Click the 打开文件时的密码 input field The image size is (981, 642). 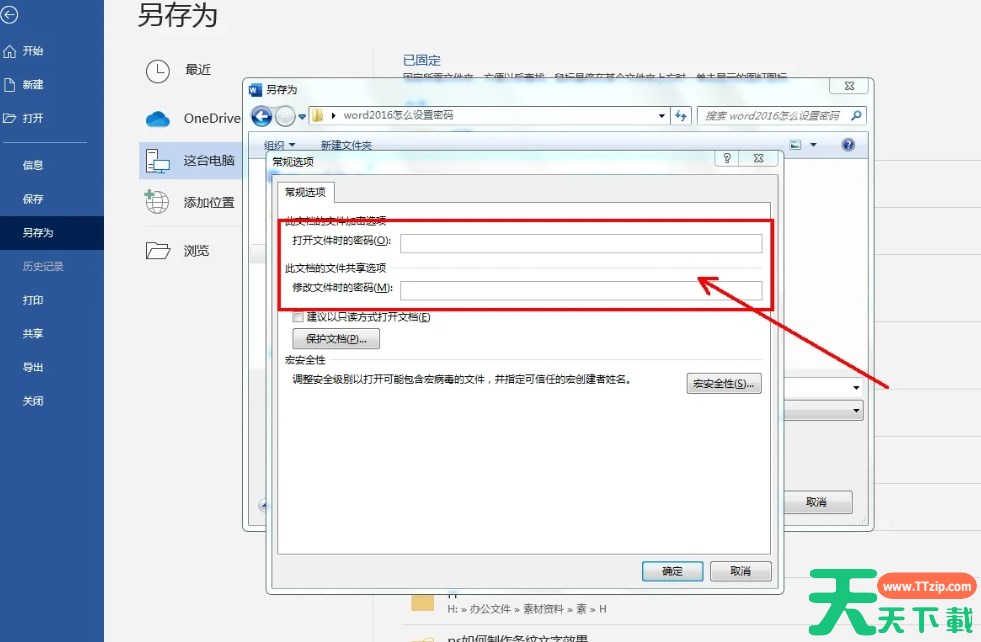tap(581, 244)
